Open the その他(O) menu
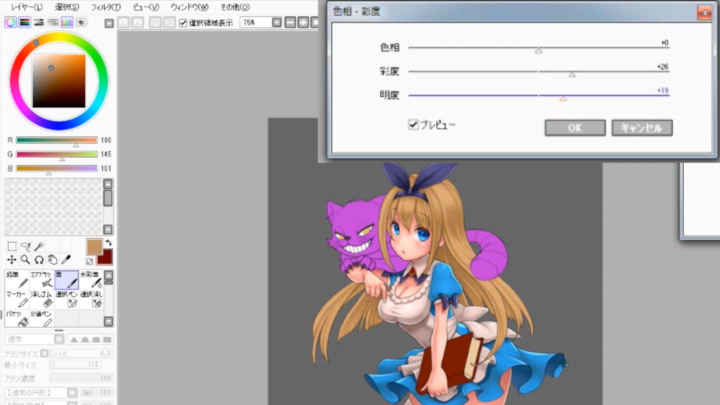Image resolution: width=720 pixels, height=405 pixels. (235, 7)
